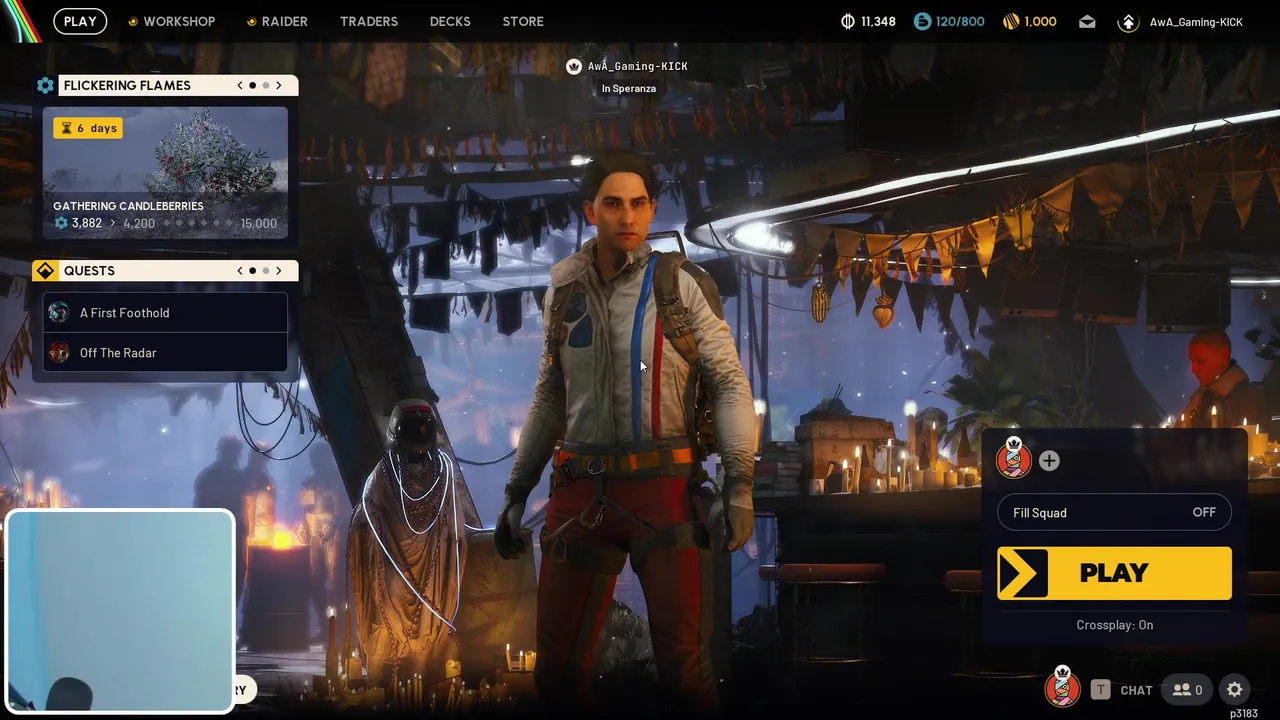Go to next Flickering Flames page arrow

pyautogui.click(x=279, y=86)
